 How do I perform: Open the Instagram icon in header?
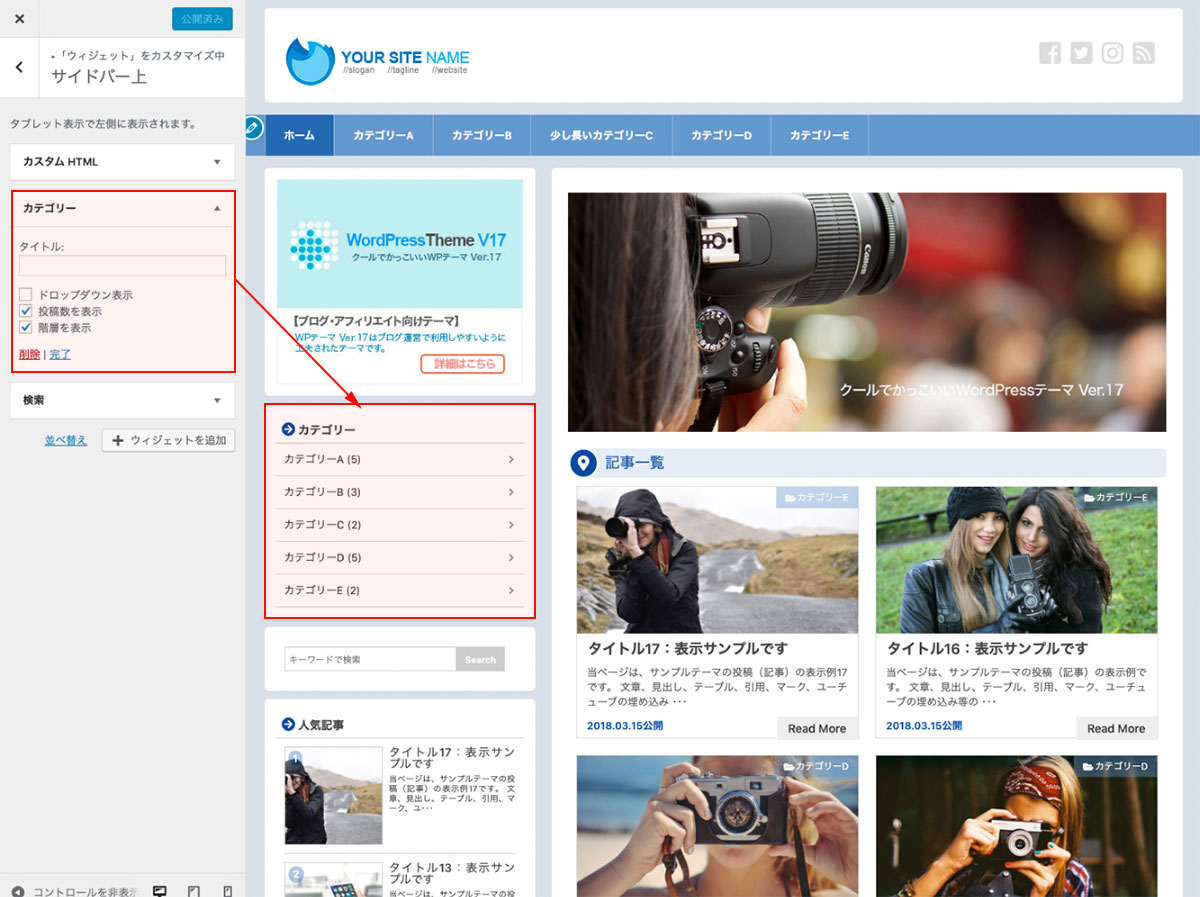tap(1113, 53)
